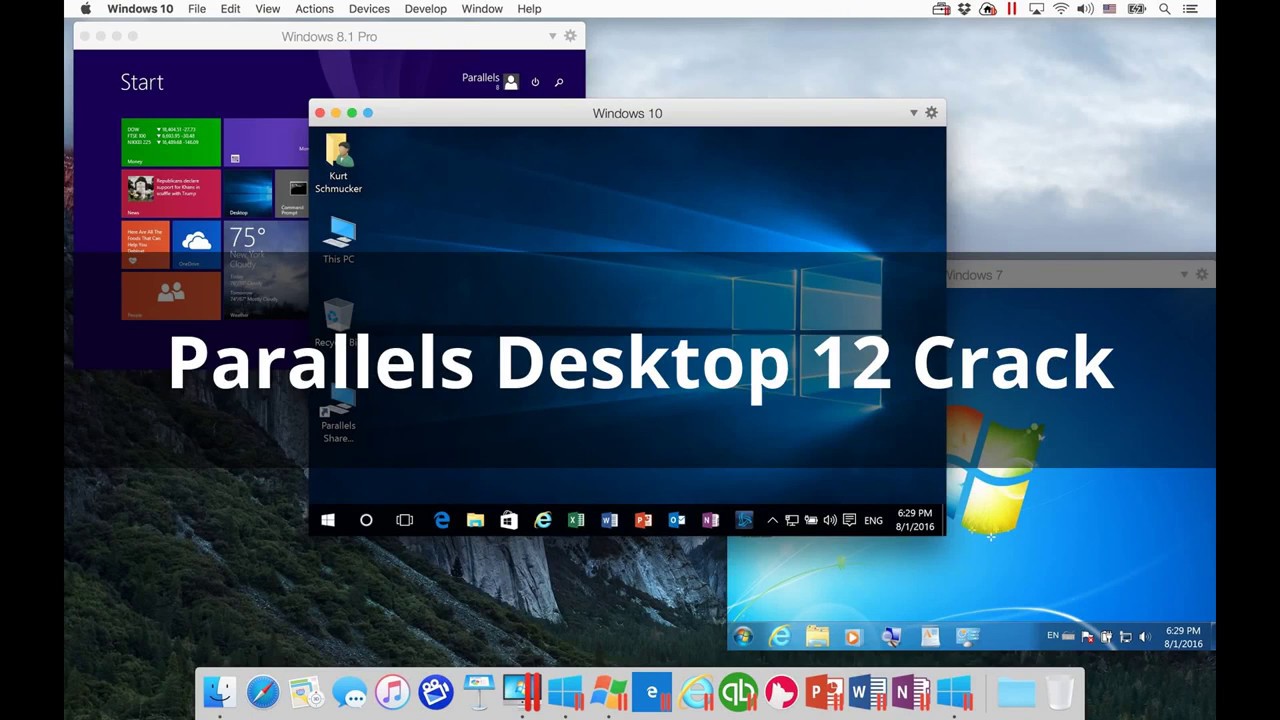1280x720 pixels.
Task: Open the Edit menu
Action: coord(230,9)
